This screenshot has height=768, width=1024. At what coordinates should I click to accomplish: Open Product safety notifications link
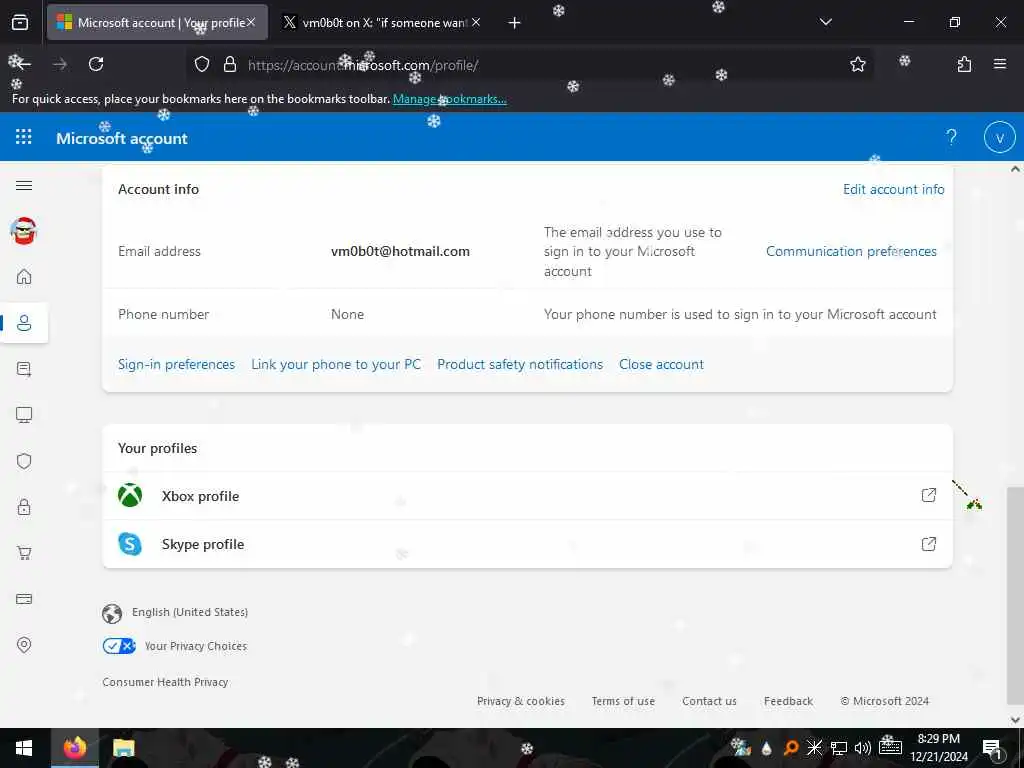coord(520,364)
